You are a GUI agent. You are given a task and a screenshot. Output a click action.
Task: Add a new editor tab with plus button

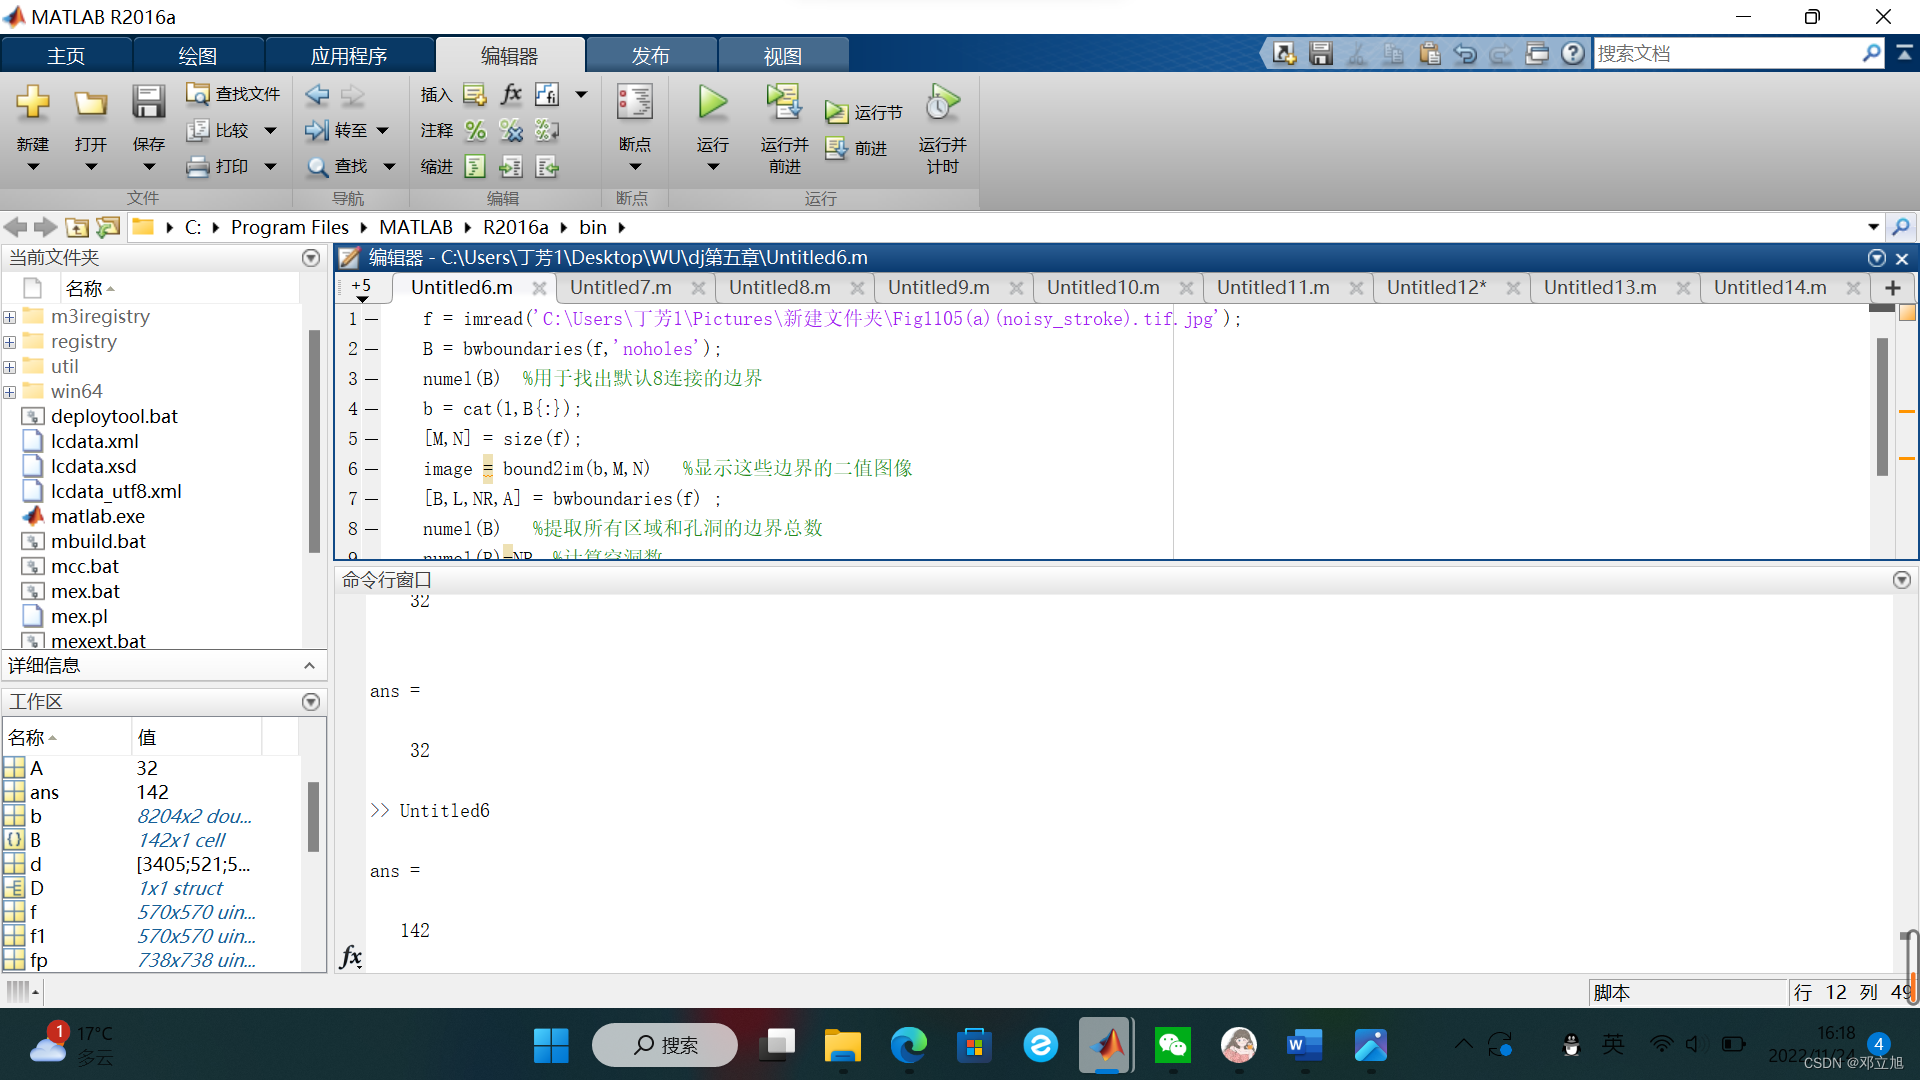pos(1893,288)
